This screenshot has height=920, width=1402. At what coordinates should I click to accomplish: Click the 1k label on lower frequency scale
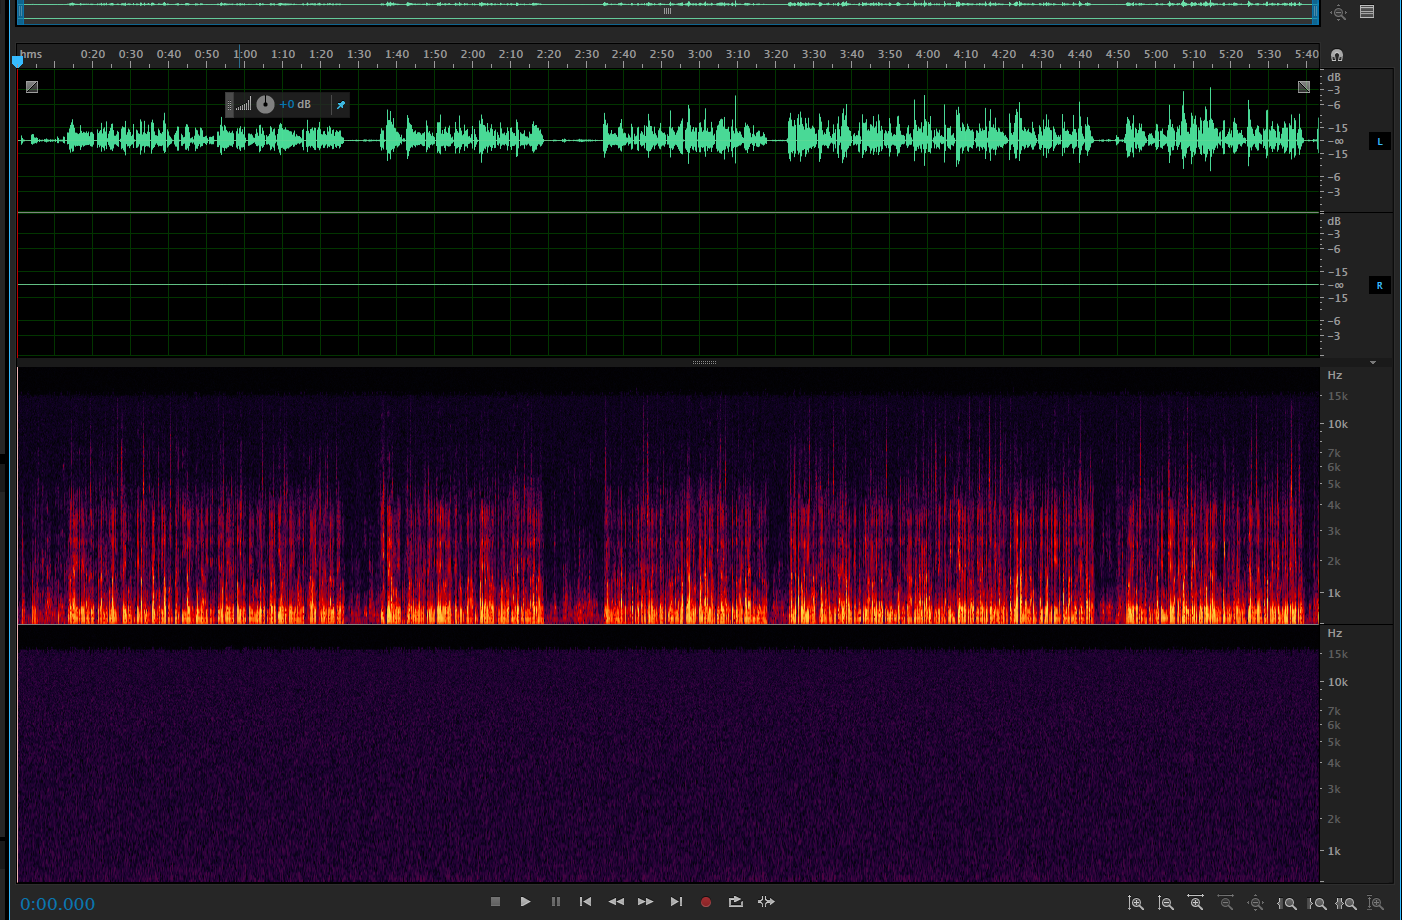(x=1334, y=851)
